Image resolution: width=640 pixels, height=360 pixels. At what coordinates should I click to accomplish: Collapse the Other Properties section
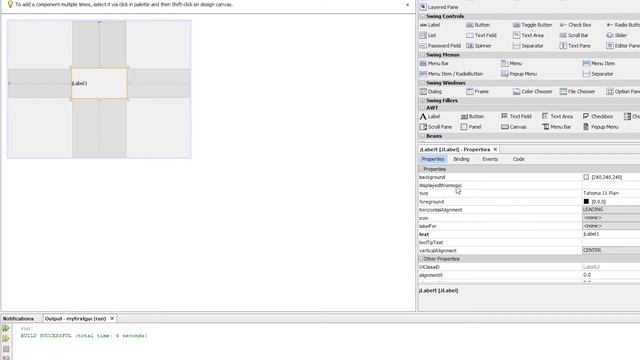(421, 259)
